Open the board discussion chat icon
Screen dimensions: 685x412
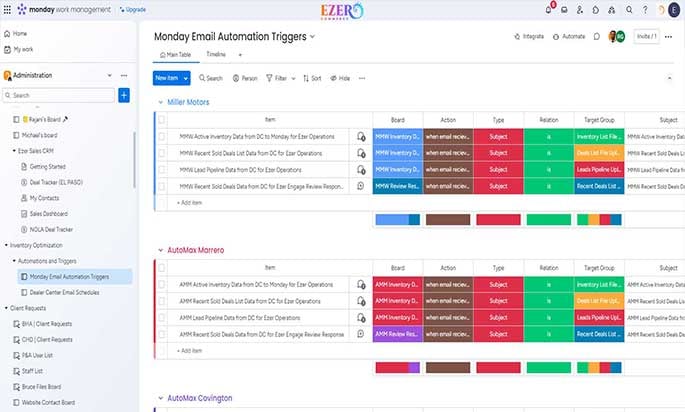597,37
